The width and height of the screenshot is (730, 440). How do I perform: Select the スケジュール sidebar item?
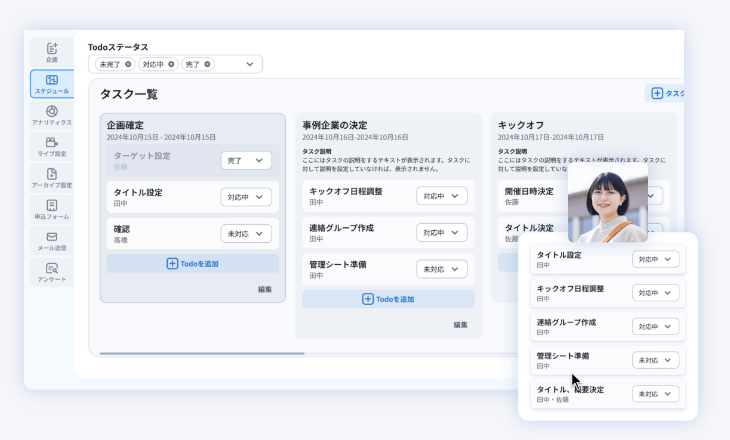[52, 84]
